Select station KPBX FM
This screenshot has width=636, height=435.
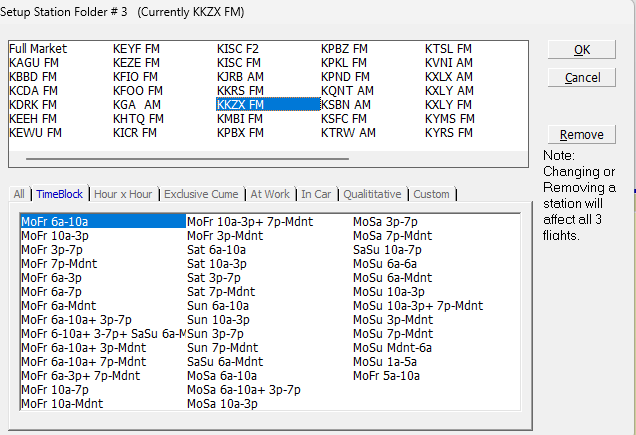click(x=240, y=133)
